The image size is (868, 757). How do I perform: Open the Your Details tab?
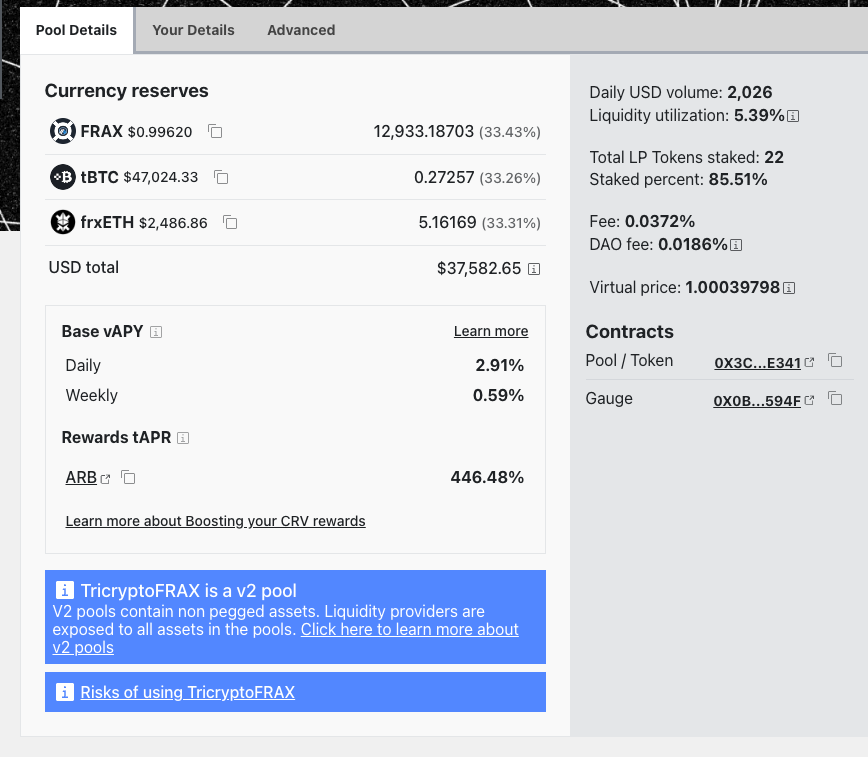coord(193,30)
